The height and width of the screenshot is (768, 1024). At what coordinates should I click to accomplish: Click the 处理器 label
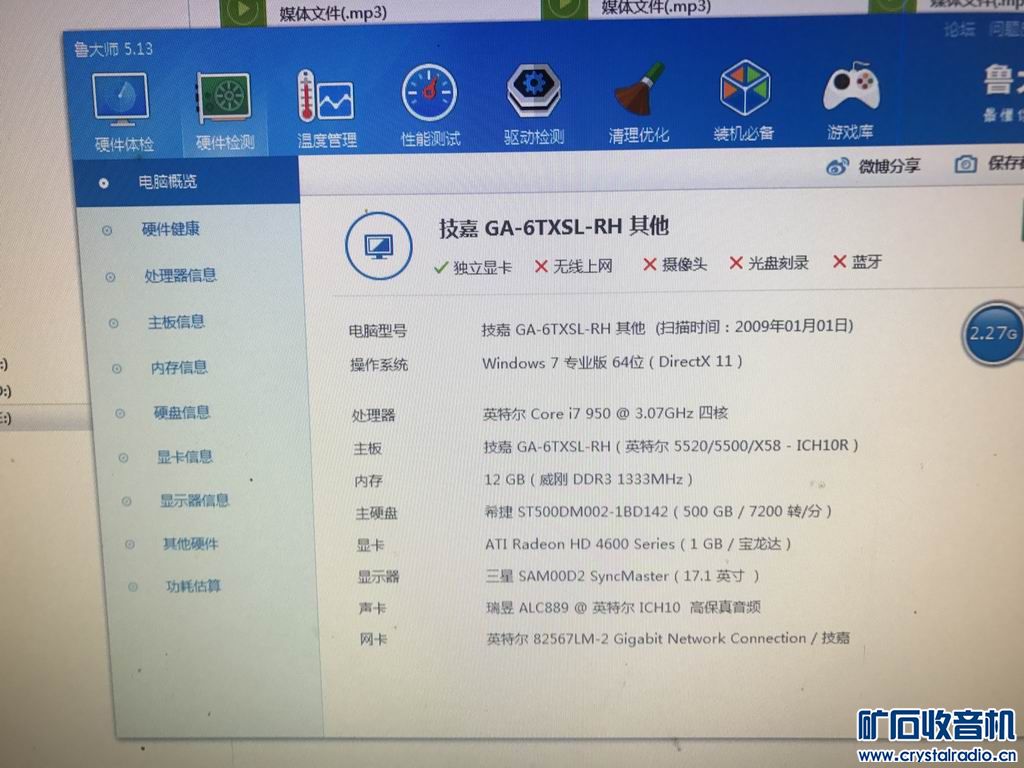374,415
